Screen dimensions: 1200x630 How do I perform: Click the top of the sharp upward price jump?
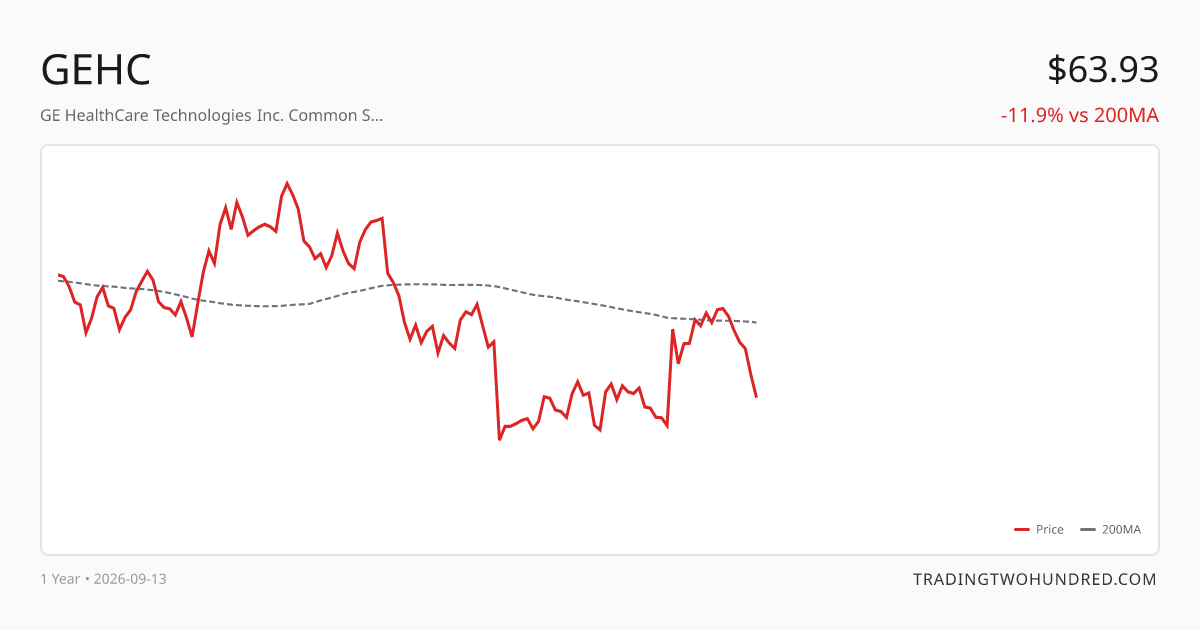point(672,330)
